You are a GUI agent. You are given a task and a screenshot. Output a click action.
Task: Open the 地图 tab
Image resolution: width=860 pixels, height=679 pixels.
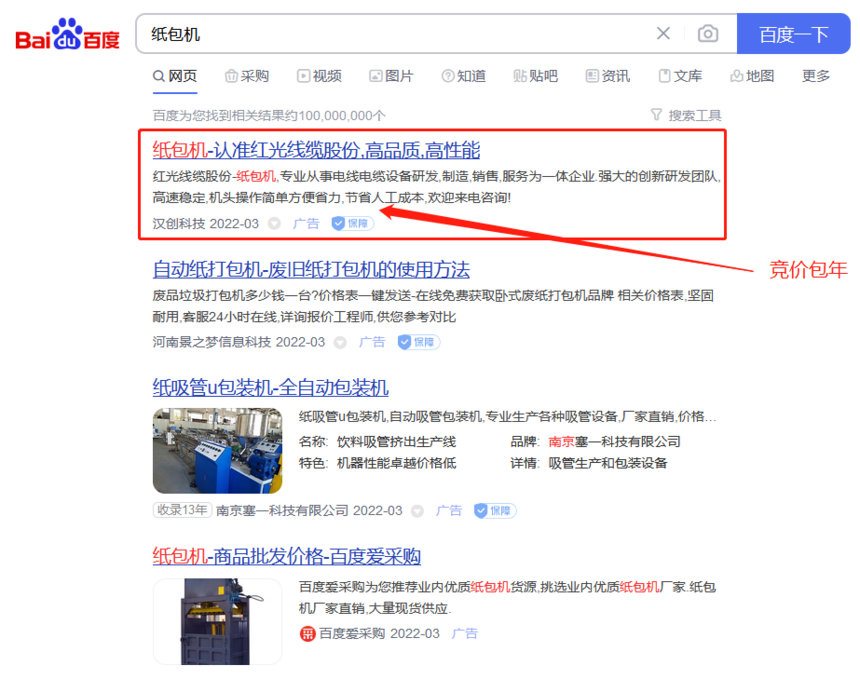pos(752,76)
